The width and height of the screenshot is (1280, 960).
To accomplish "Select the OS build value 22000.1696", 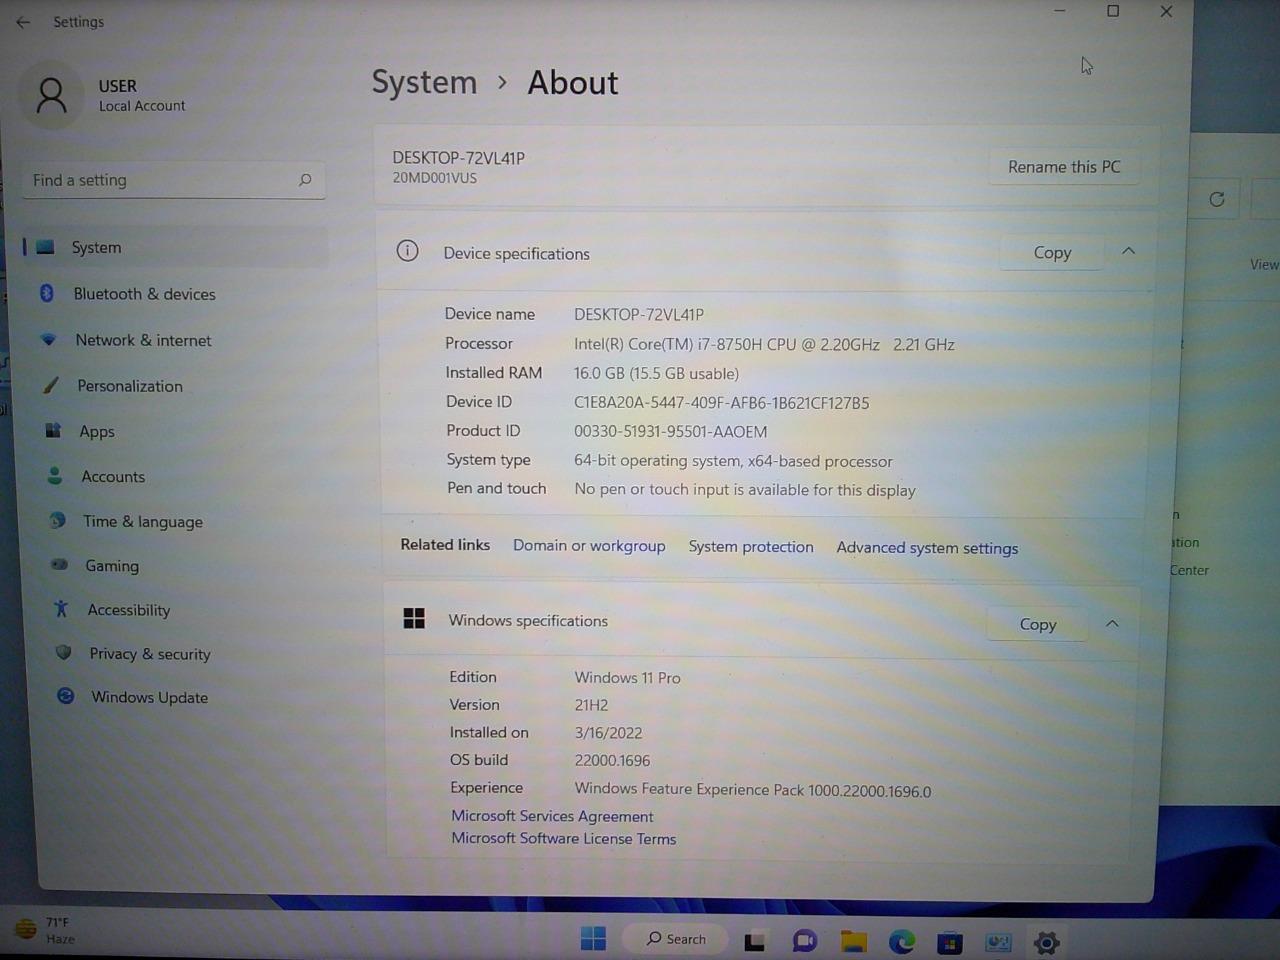I will (x=612, y=761).
